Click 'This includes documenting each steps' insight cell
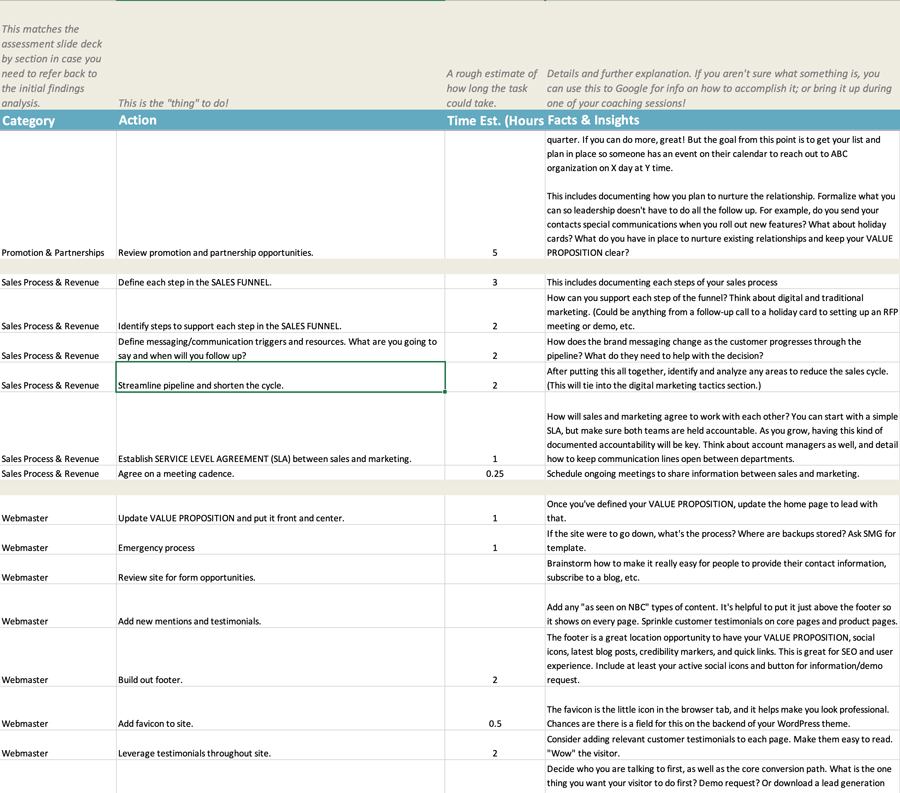Image resolution: width=900 pixels, height=793 pixels. coord(722,282)
